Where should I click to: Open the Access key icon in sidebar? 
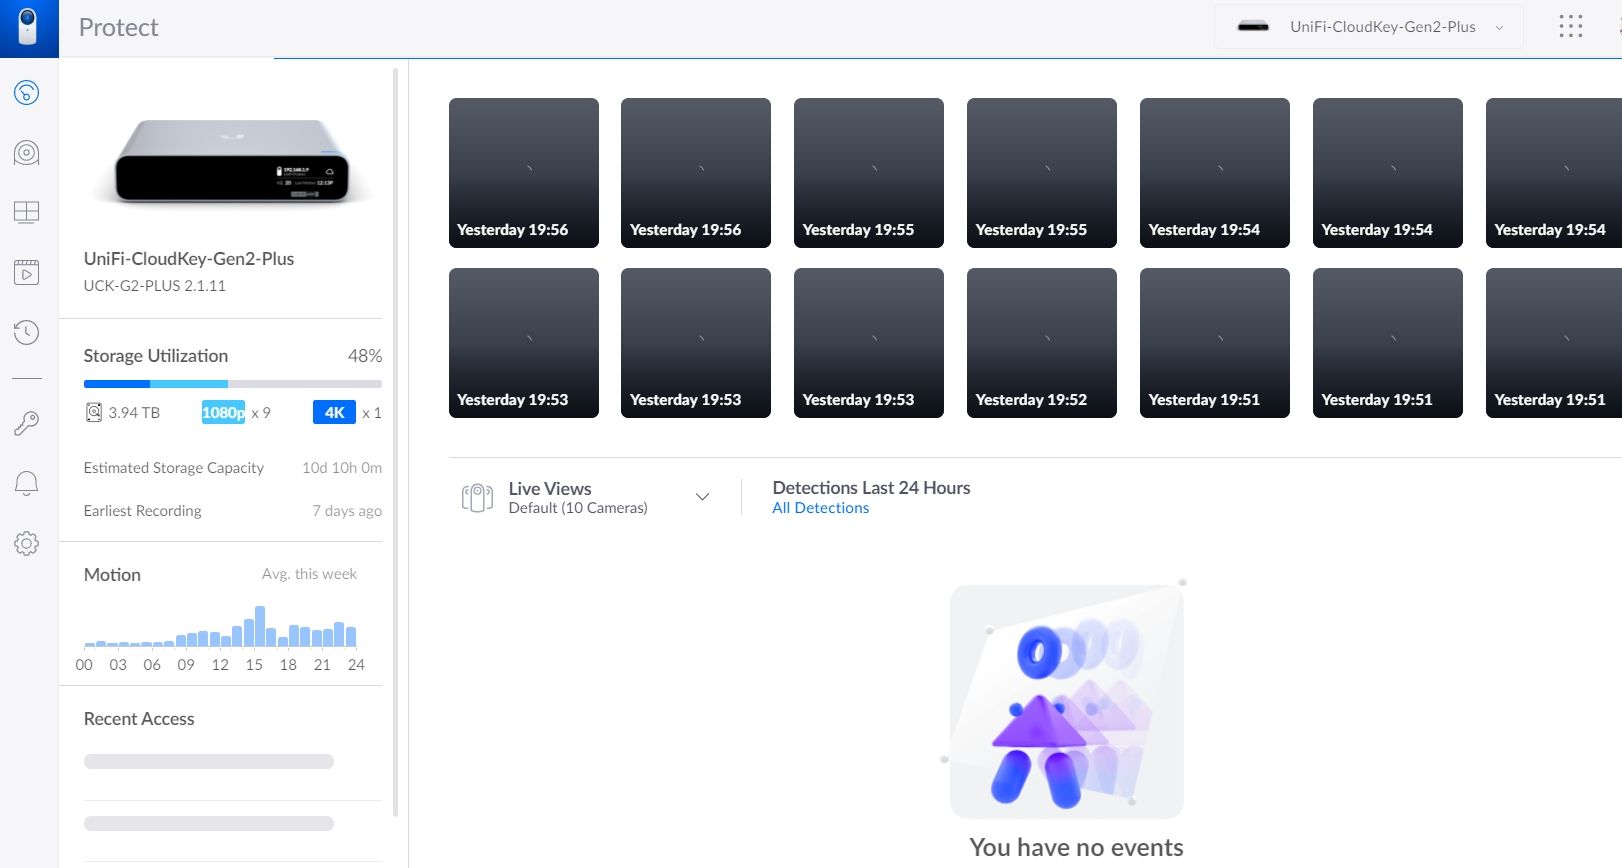(27, 423)
